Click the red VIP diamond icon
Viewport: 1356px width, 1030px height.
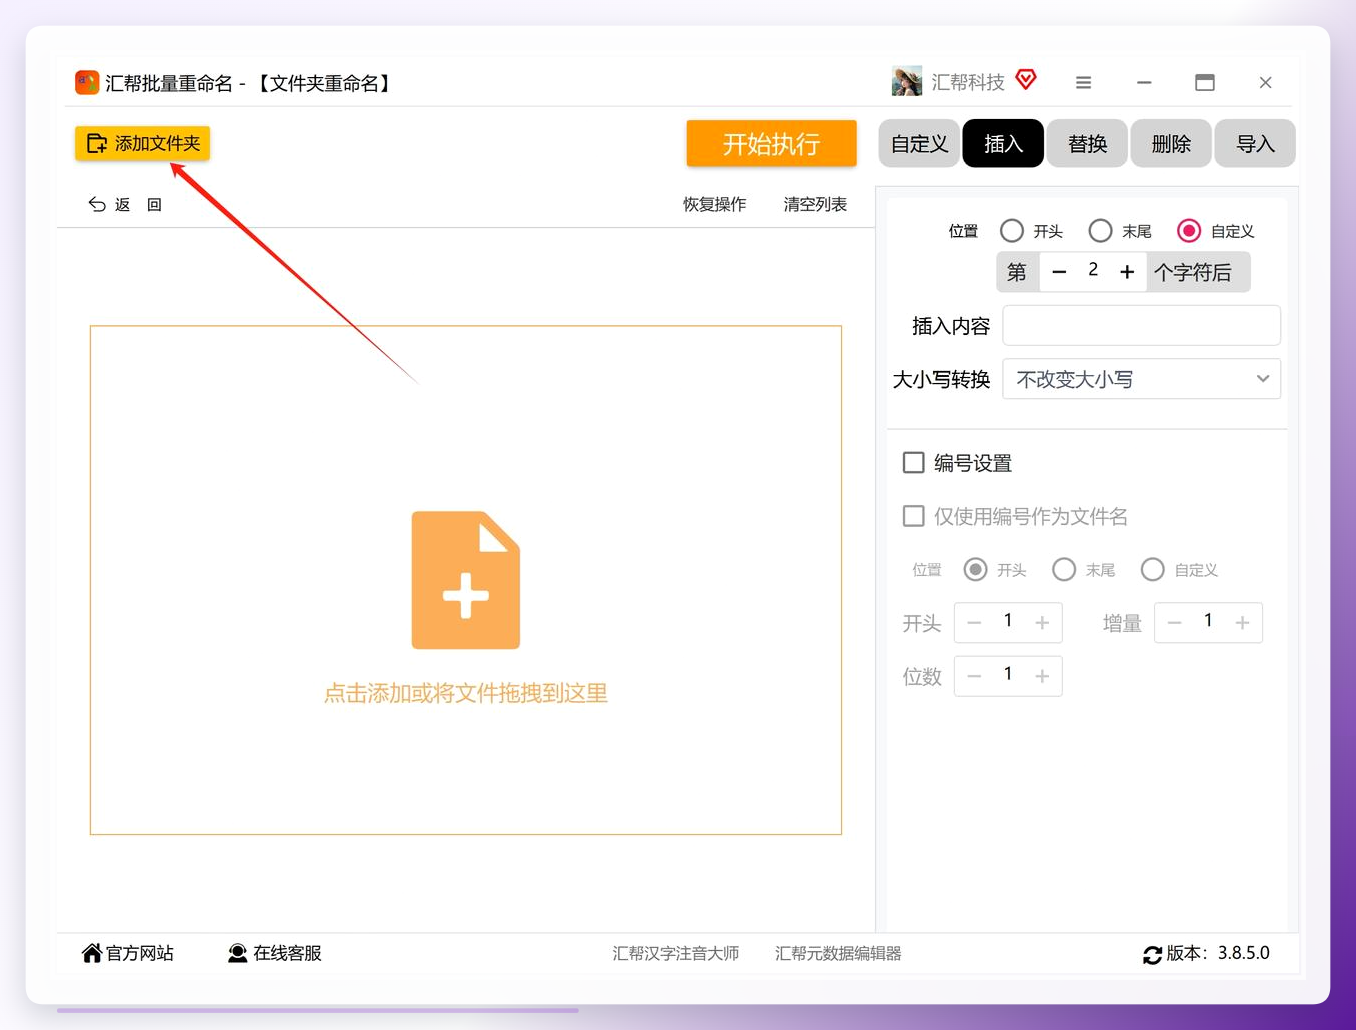pyautogui.click(x=1026, y=79)
